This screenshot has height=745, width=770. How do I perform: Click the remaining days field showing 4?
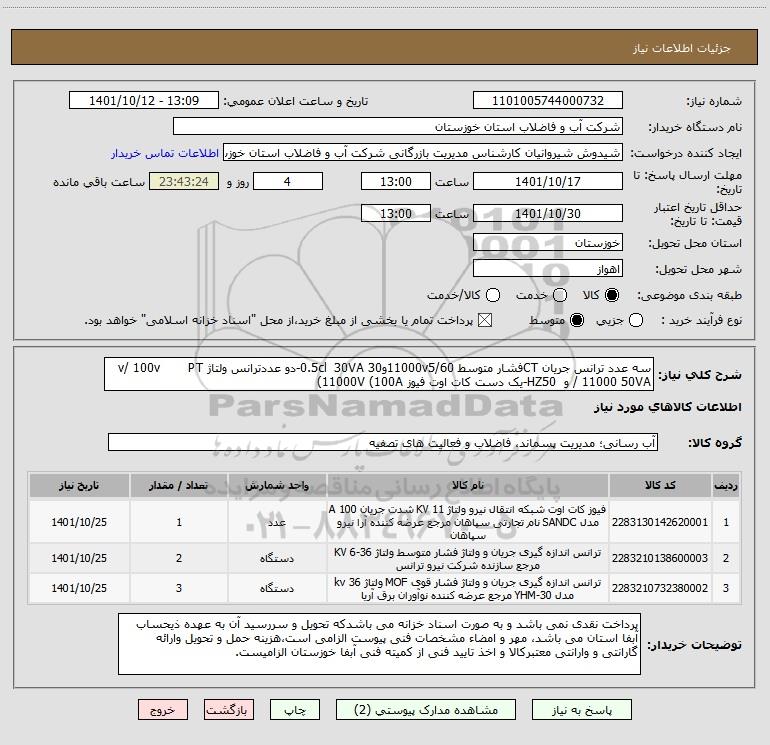pyautogui.click(x=288, y=181)
